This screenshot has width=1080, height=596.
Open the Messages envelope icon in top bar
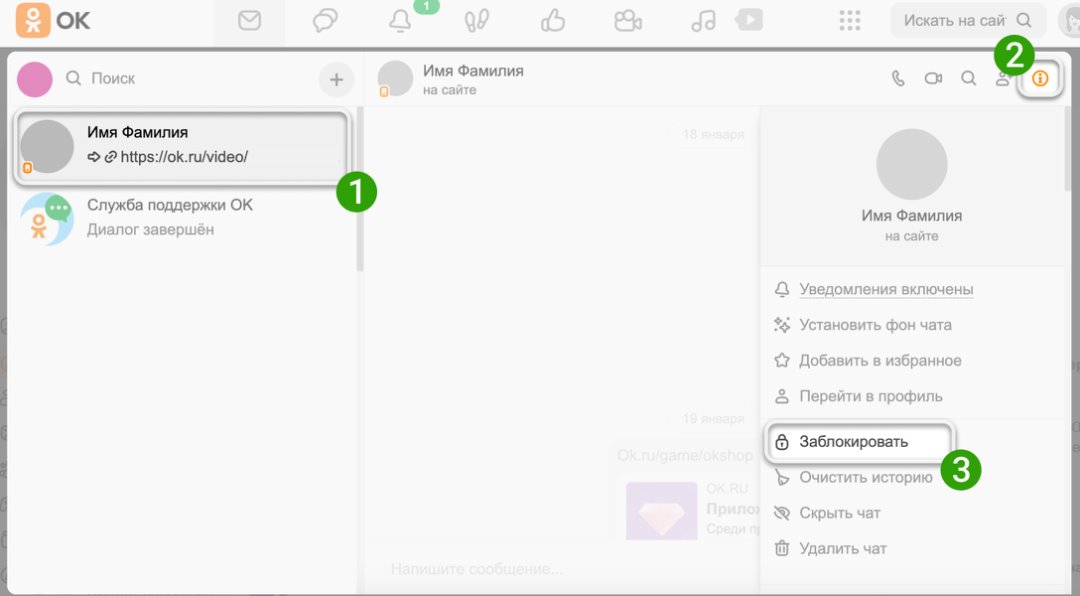[249, 21]
